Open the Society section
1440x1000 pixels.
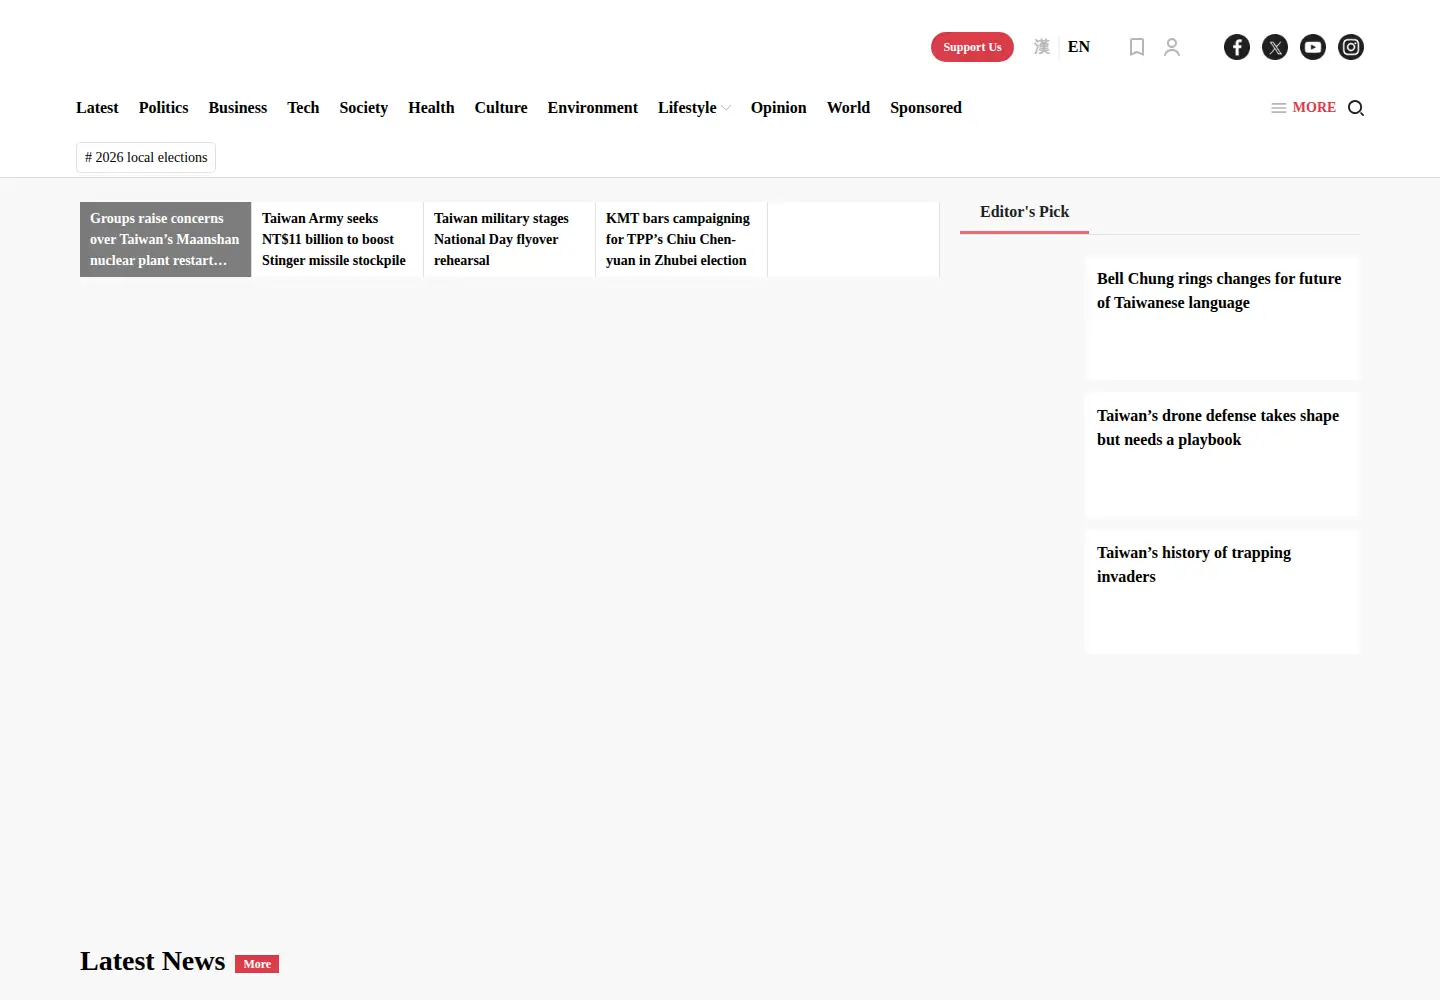click(x=363, y=108)
